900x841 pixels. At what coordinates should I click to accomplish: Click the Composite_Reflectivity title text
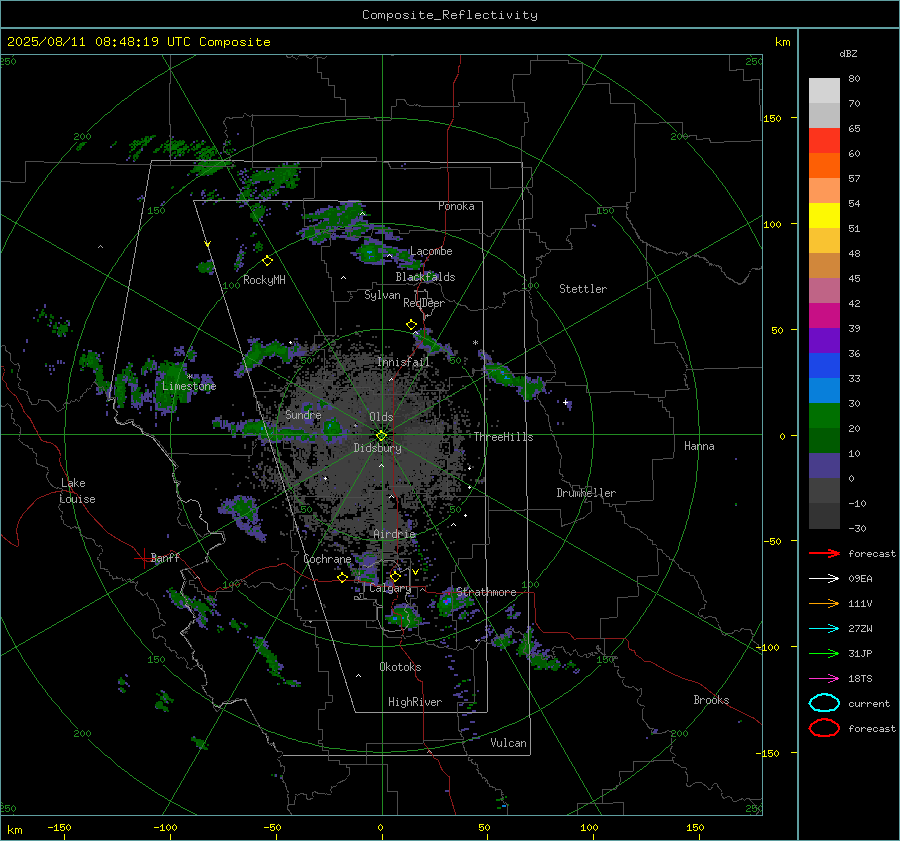pos(449,15)
